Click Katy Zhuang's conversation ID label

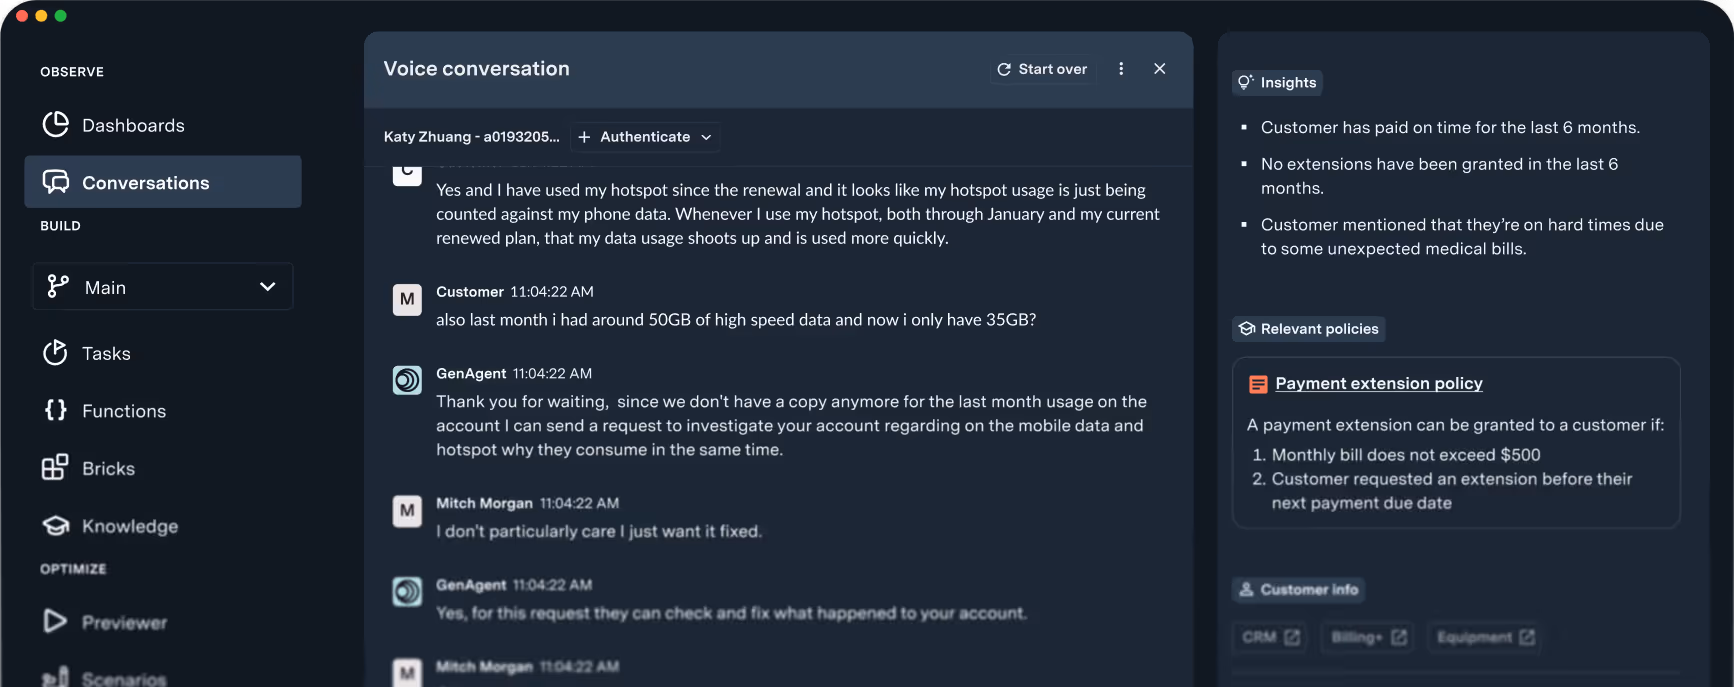pyautogui.click(x=472, y=136)
